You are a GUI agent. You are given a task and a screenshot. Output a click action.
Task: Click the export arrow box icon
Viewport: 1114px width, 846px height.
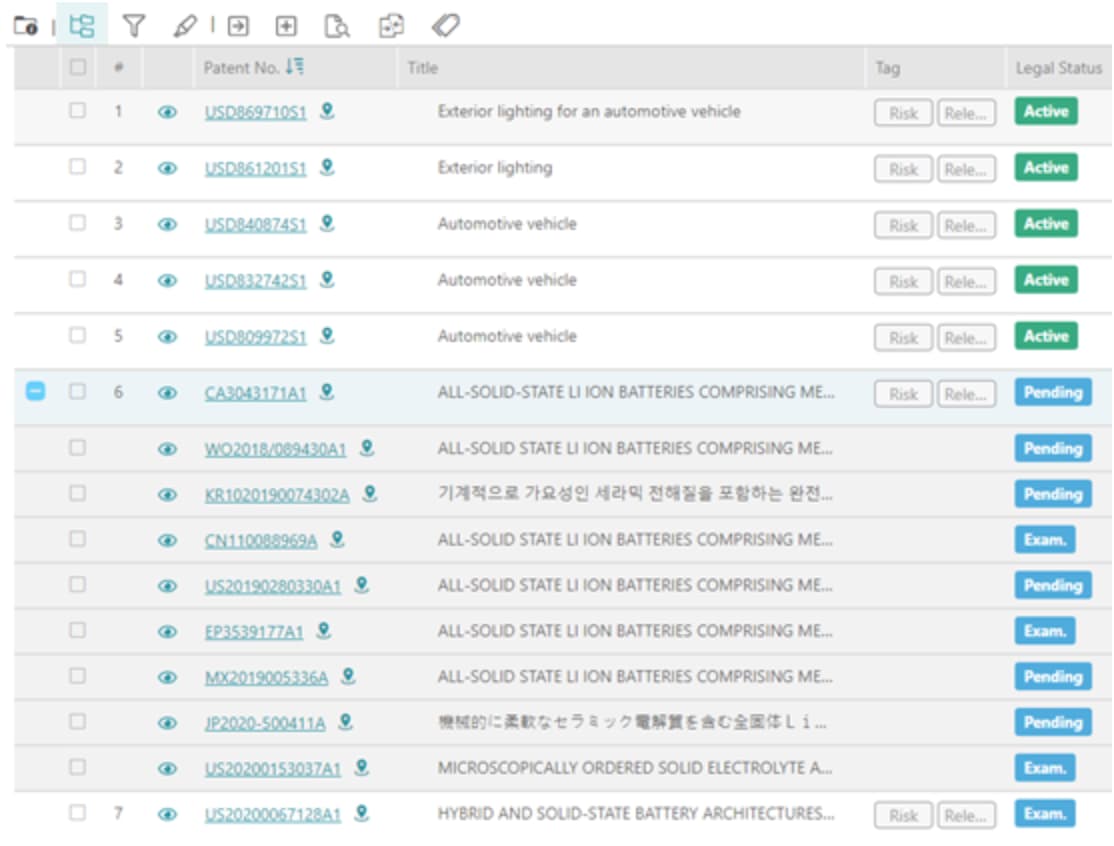pos(238,26)
